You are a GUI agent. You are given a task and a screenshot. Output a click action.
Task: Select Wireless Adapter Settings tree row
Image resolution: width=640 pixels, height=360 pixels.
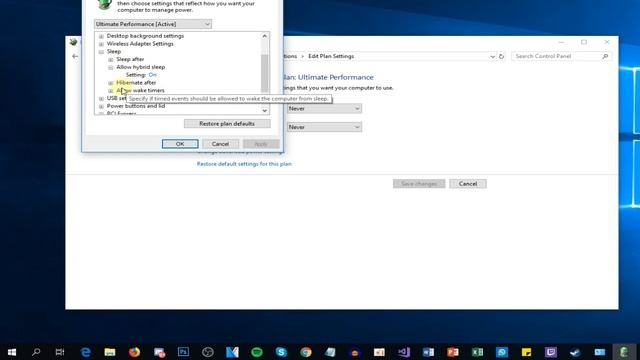140,44
